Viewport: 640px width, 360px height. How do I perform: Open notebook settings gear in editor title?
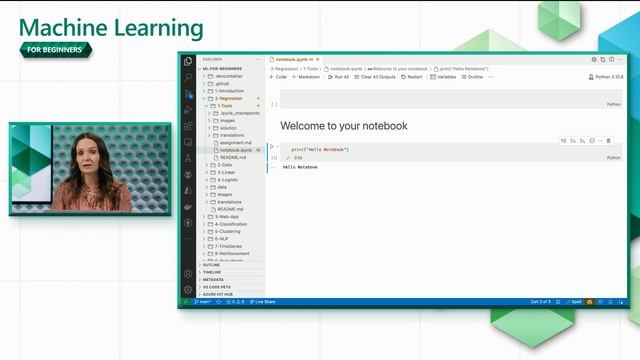(x=594, y=60)
